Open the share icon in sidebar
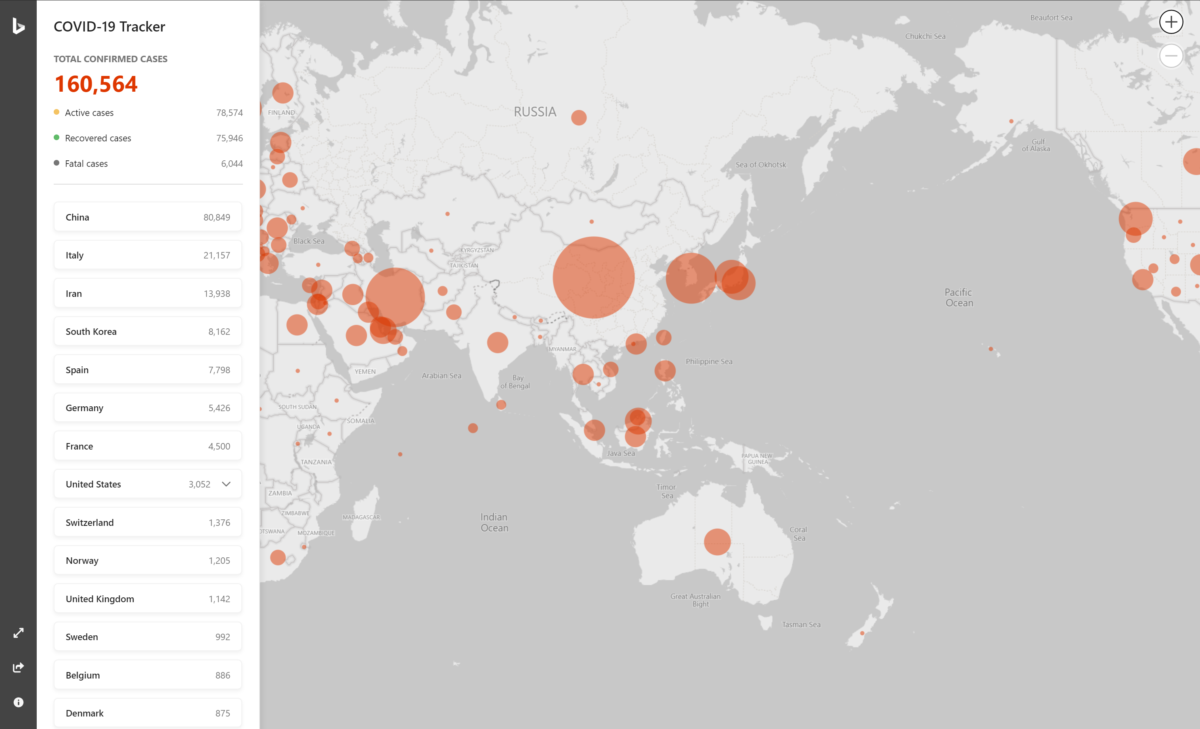This screenshot has width=1200, height=729. coord(18,668)
